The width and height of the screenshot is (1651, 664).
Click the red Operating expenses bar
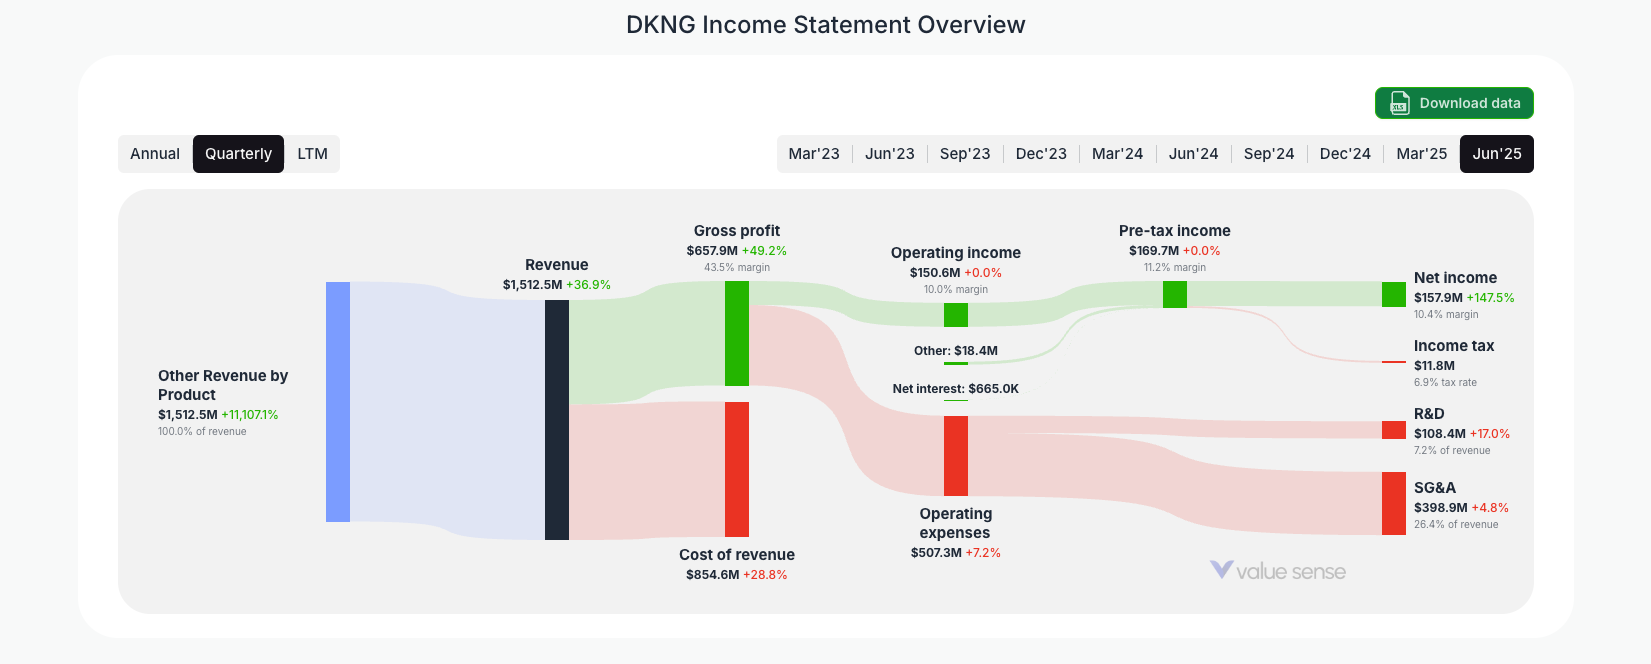coord(956,456)
